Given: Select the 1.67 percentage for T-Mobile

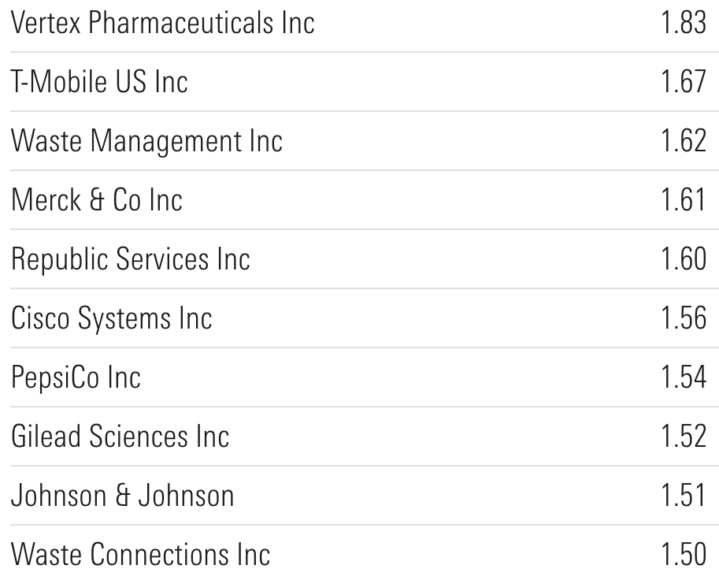Looking at the screenshot, I should (684, 82).
